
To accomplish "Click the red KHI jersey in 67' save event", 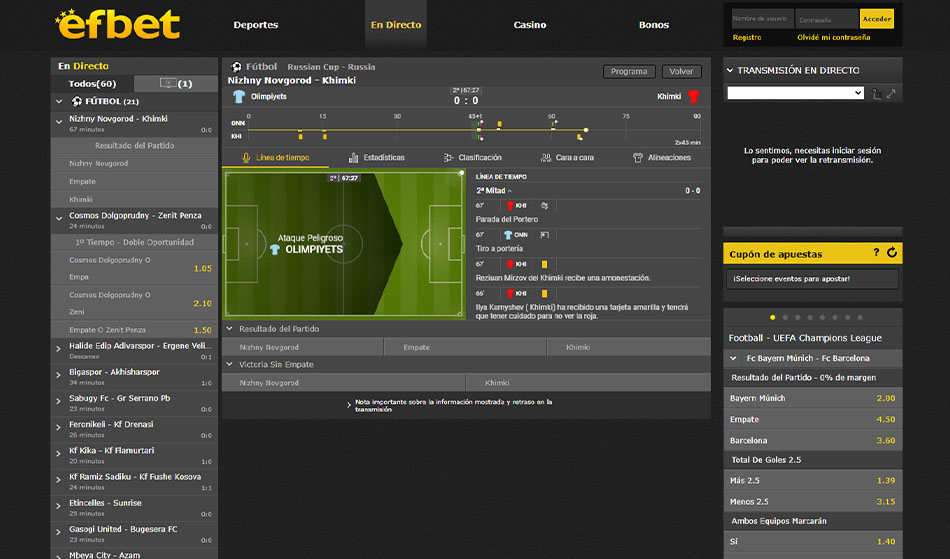I will tap(510, 205).
